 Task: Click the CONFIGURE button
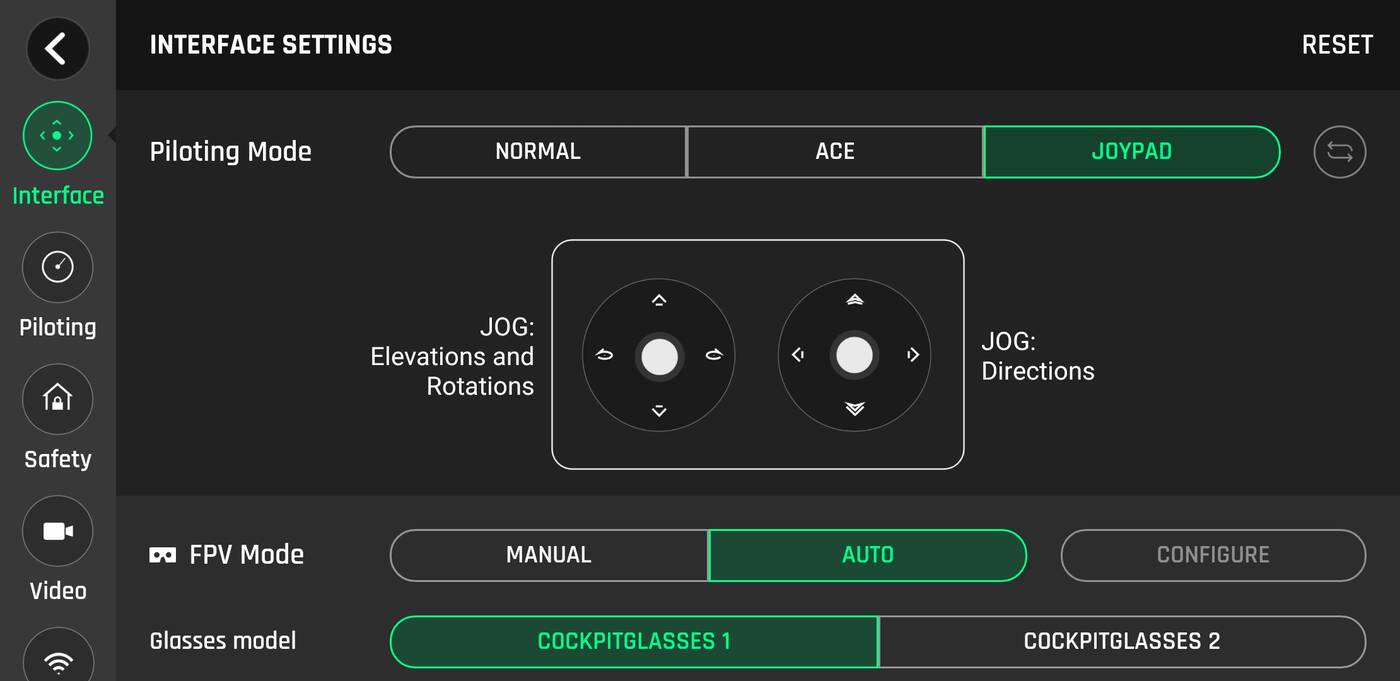coord(1212,555)
